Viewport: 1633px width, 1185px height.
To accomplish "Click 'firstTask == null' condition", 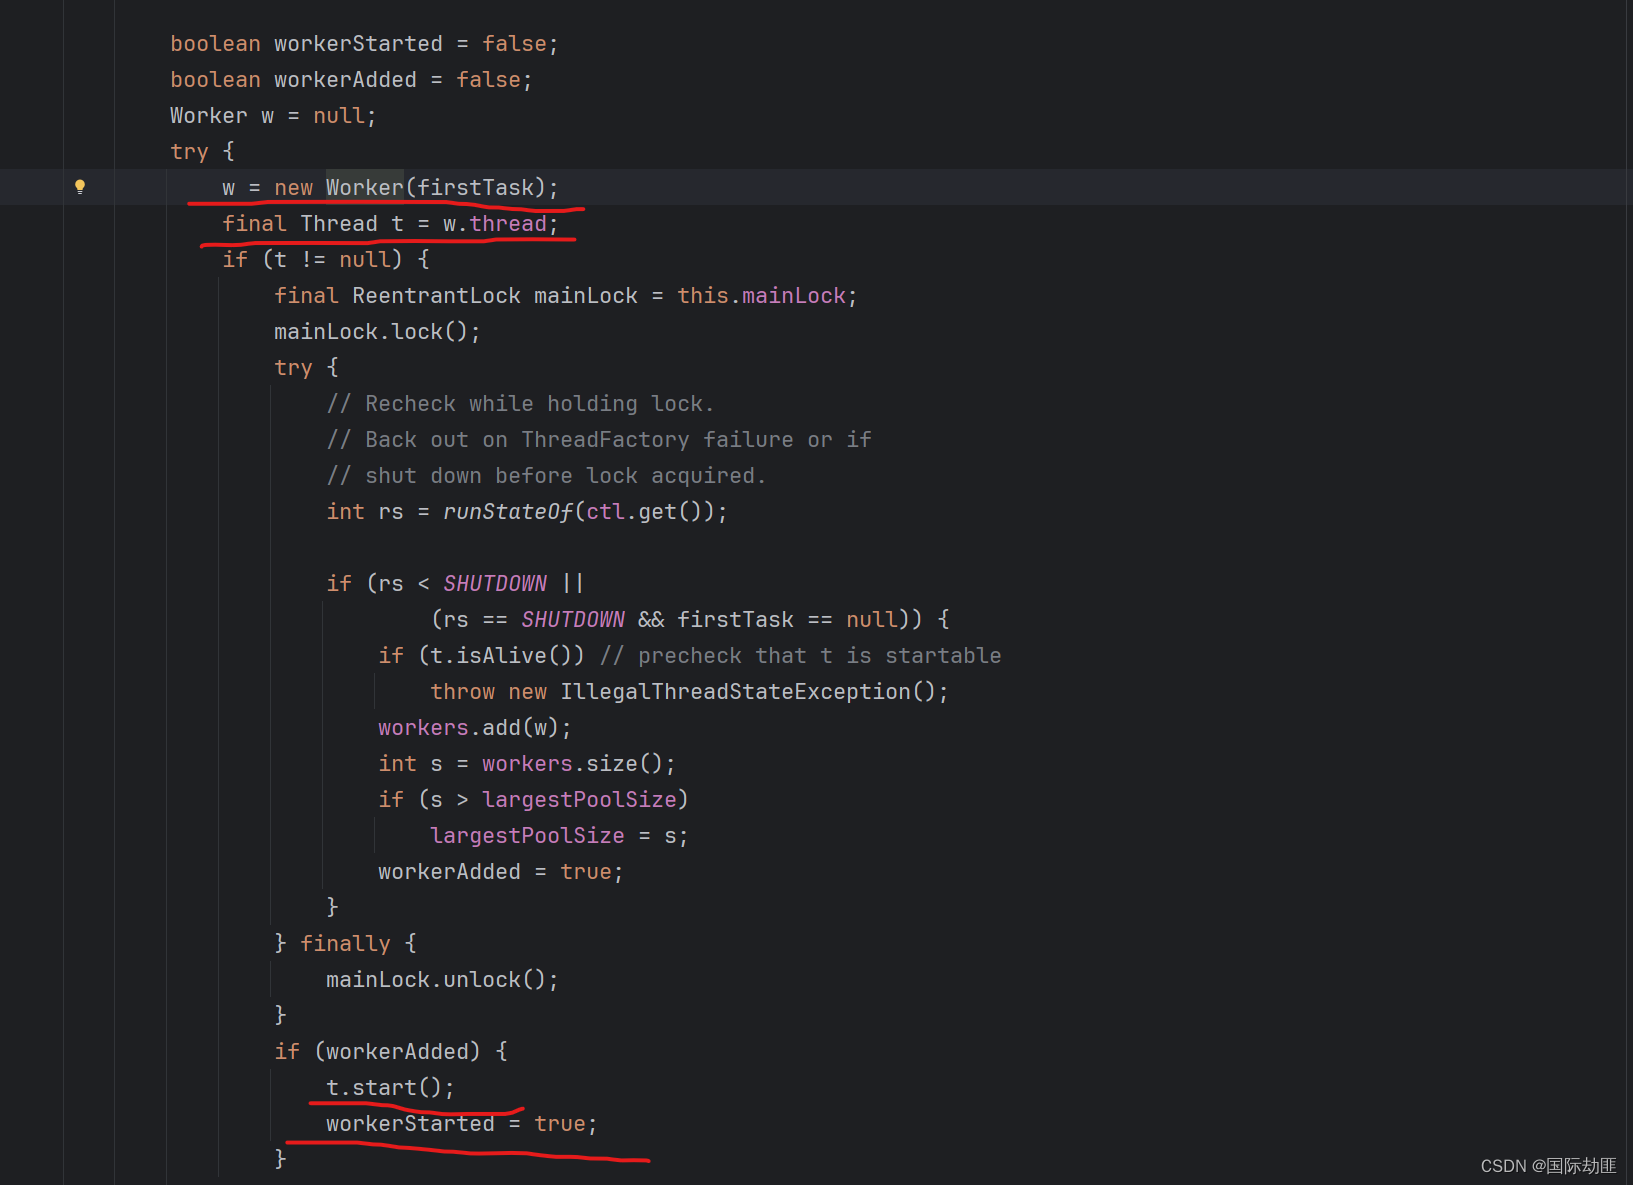I will (x=788, y=620).
